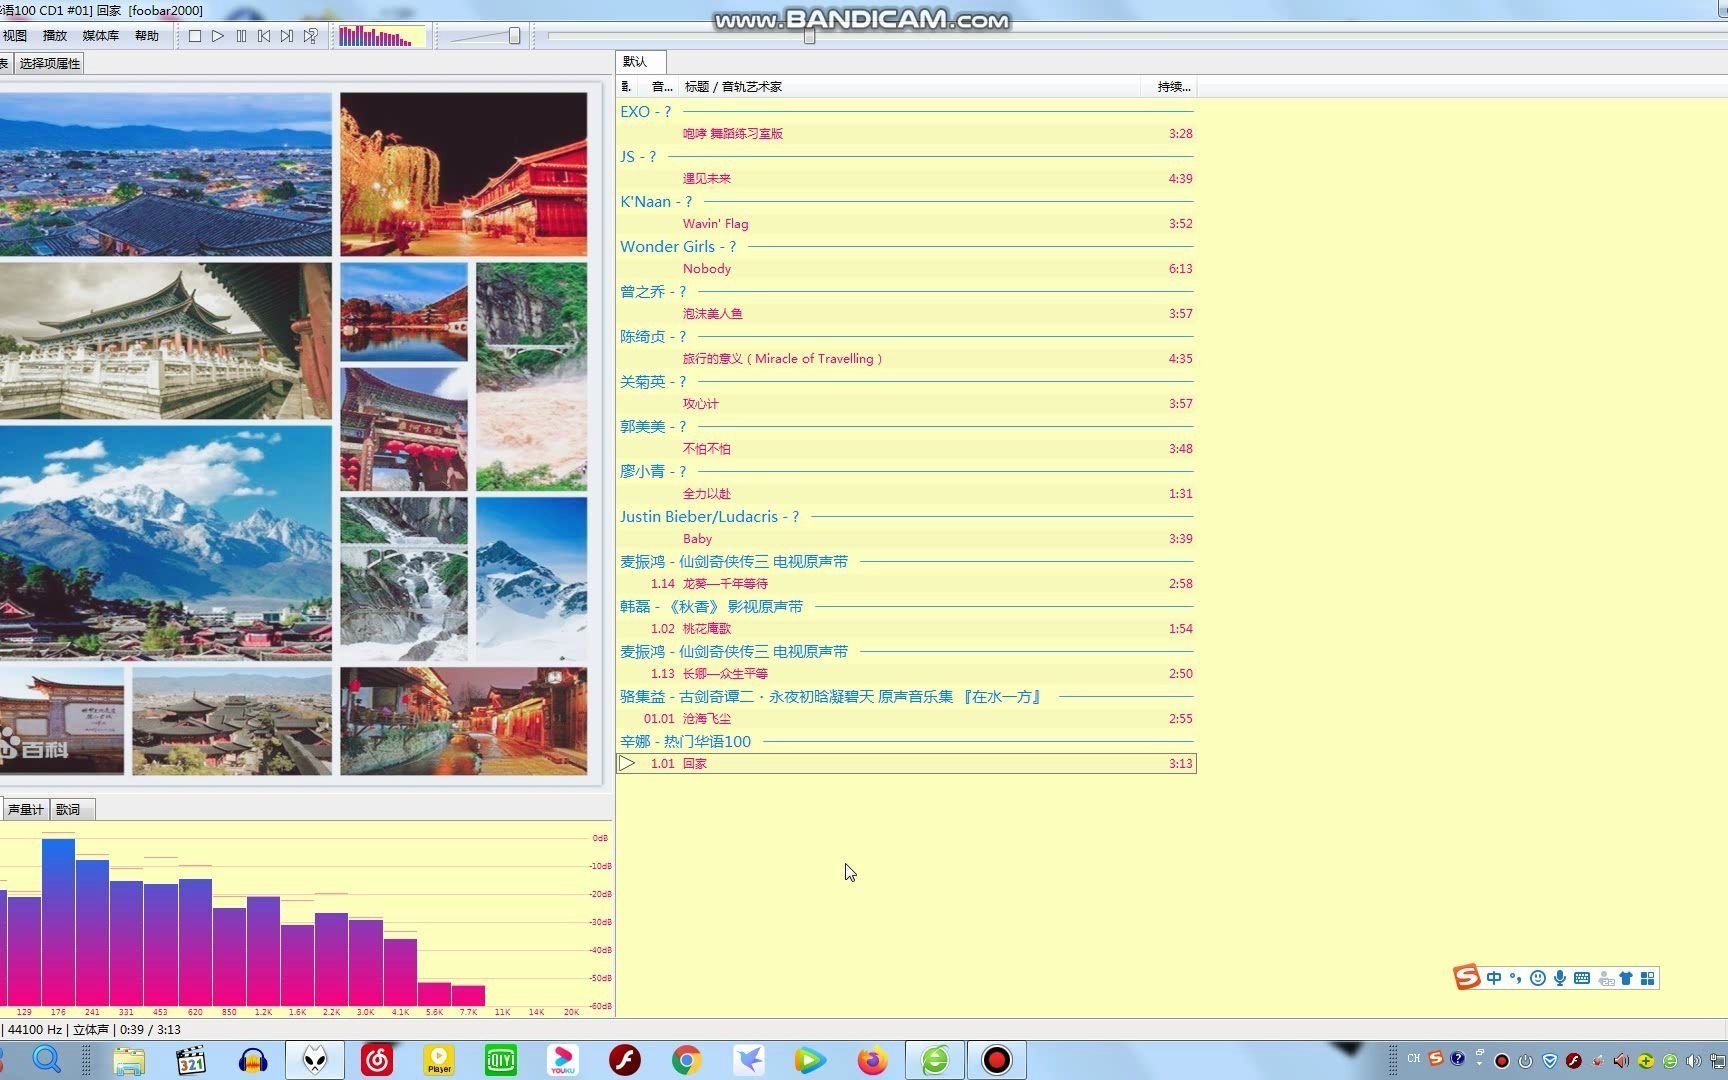Select the track 全力以赴

point(906,494)
